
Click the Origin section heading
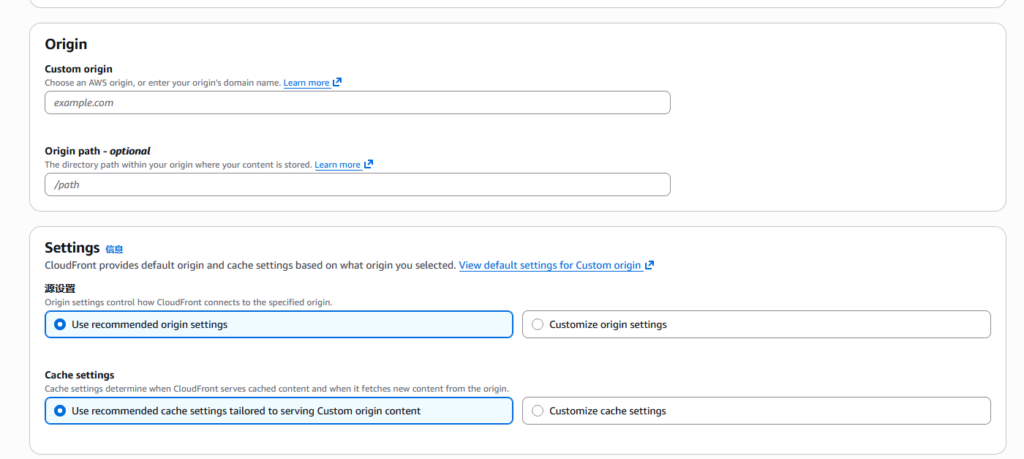[66, 44]
